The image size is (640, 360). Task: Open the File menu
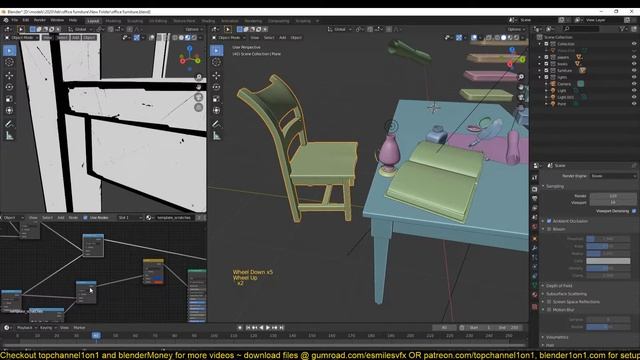click(x=15, y=20)
